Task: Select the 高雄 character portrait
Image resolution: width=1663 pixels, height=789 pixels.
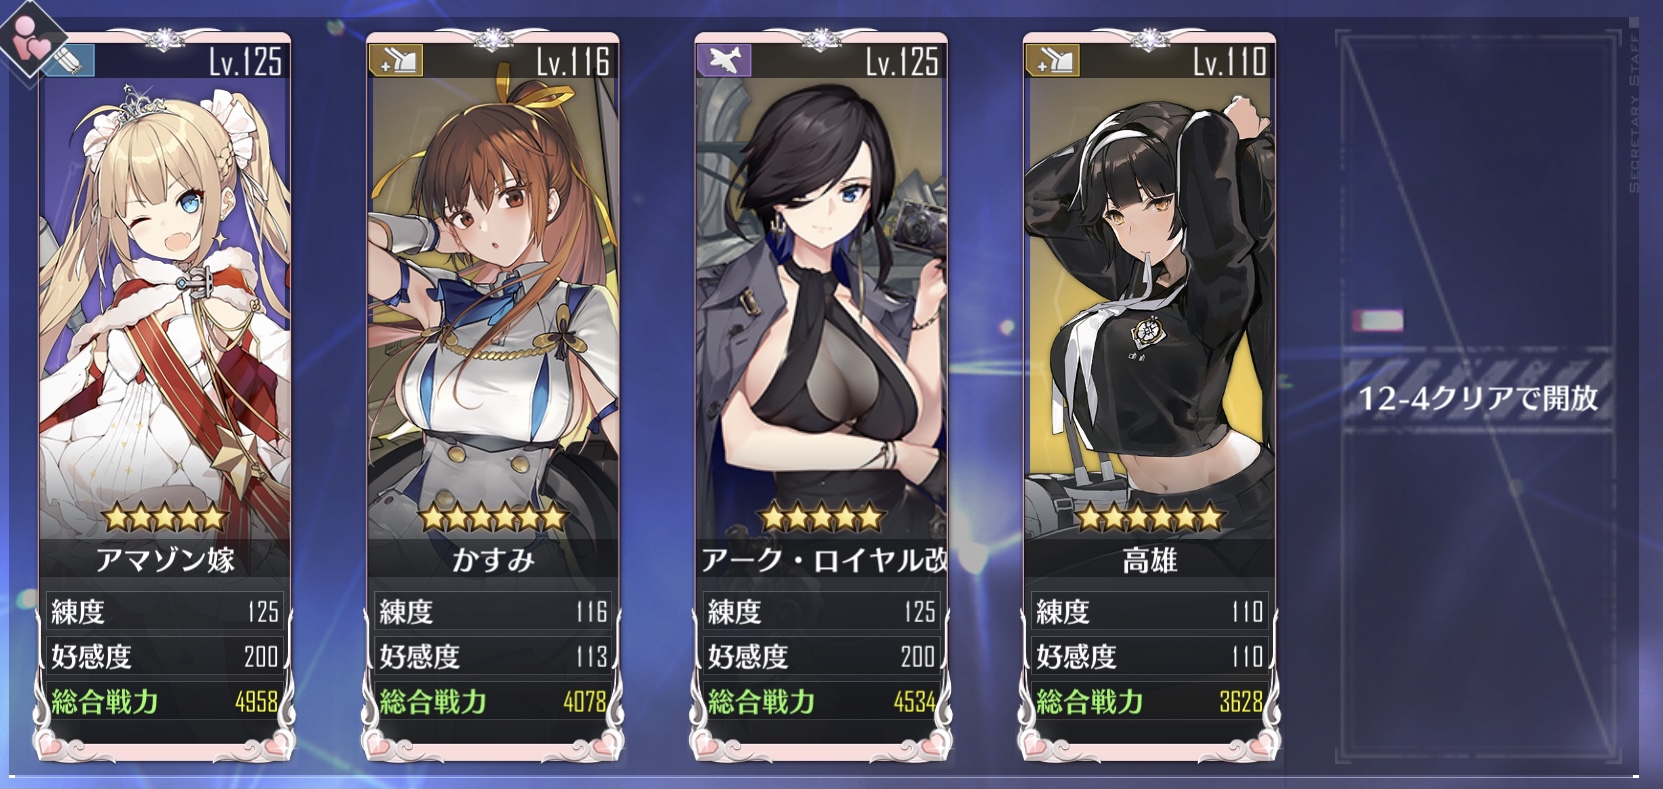Action: (x=1150, y=290)
